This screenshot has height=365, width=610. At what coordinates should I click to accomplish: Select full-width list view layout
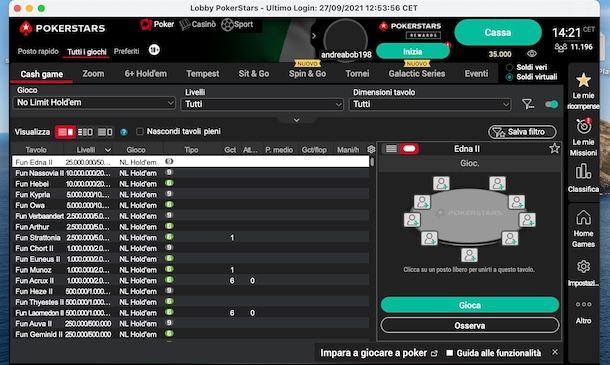65,132
